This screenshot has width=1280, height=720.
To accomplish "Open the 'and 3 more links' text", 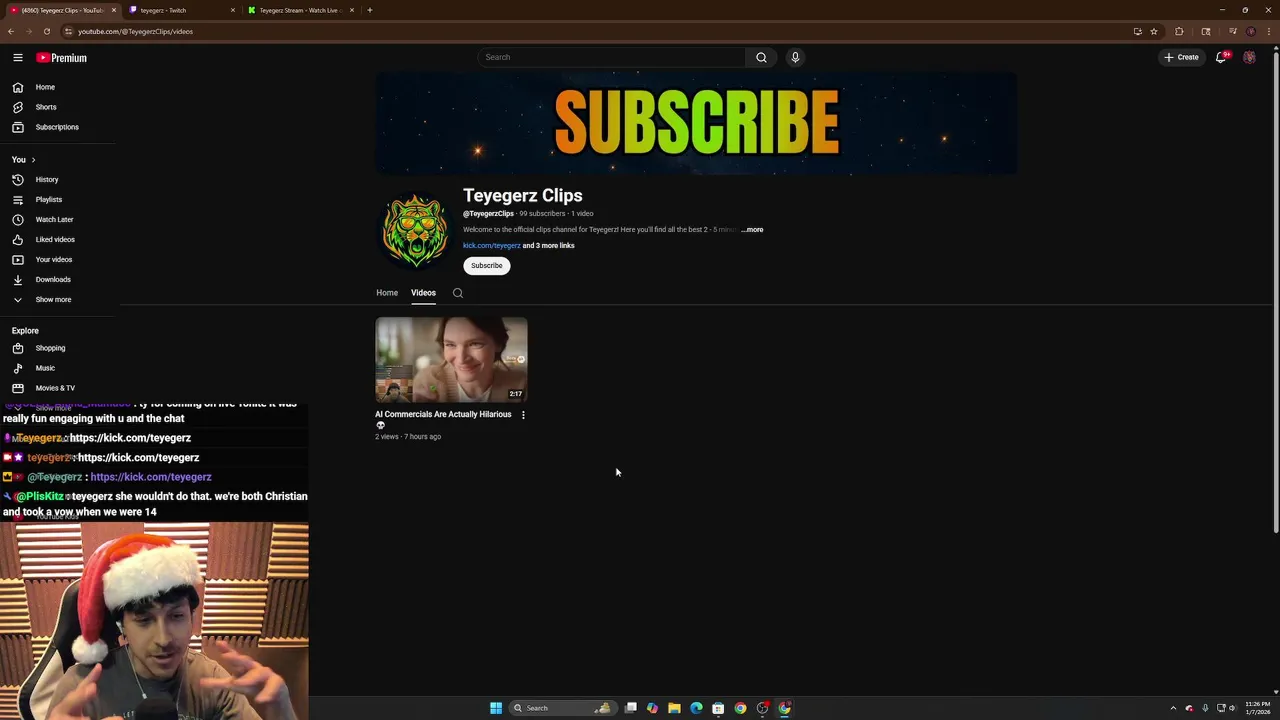I will point(548,246).
